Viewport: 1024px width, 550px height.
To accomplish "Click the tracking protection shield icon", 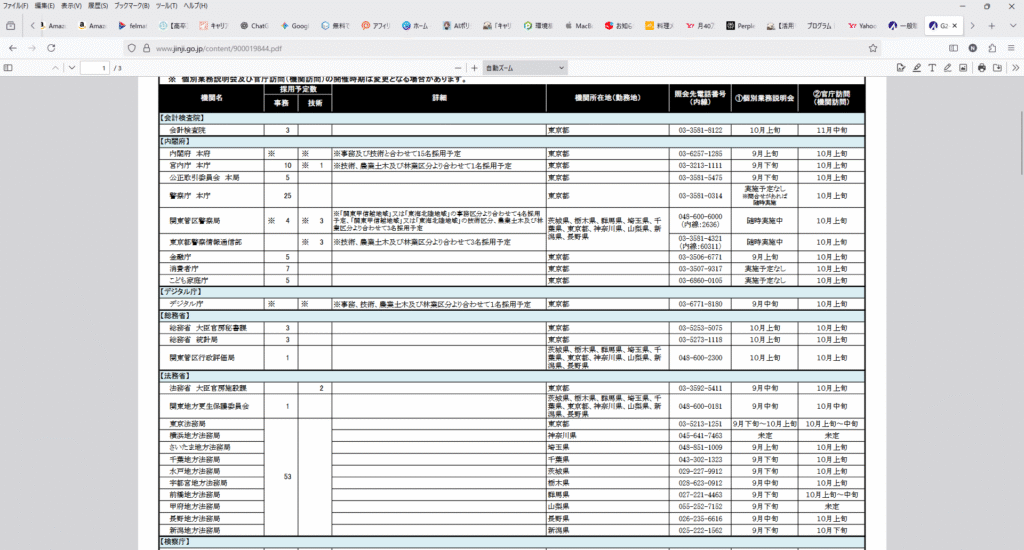I will 132,48.
